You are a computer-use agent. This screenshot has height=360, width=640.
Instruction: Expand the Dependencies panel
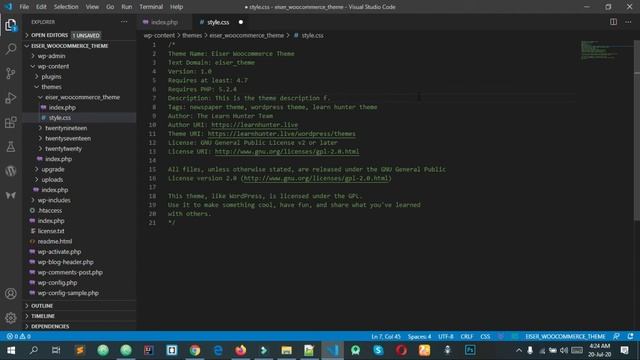(x=80, y=326)
